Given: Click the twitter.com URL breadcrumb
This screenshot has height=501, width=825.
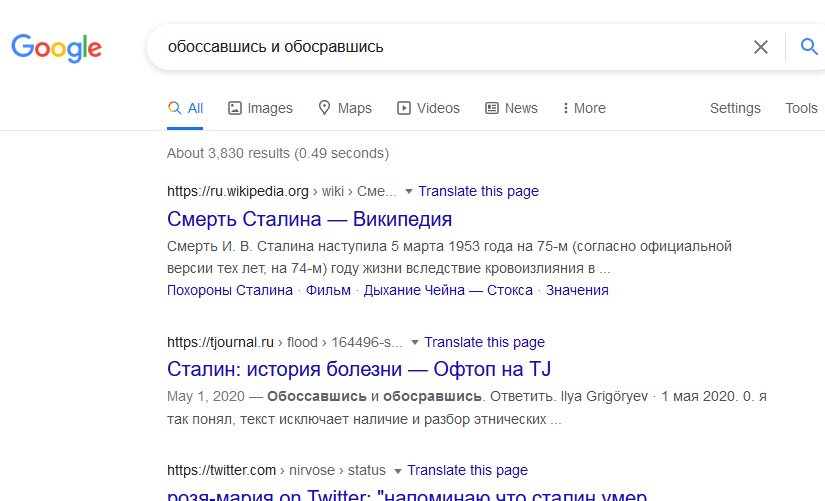Looking at the screenshot, I should [x=276, y=470].
